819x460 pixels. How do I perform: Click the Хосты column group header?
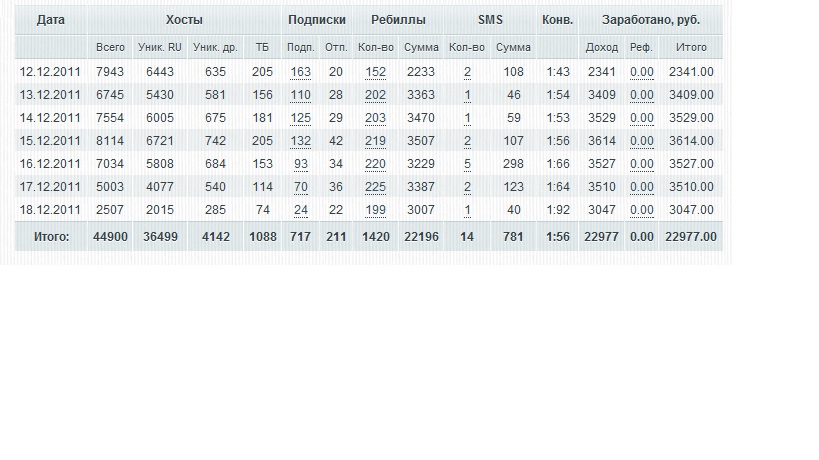click(184, 20)
